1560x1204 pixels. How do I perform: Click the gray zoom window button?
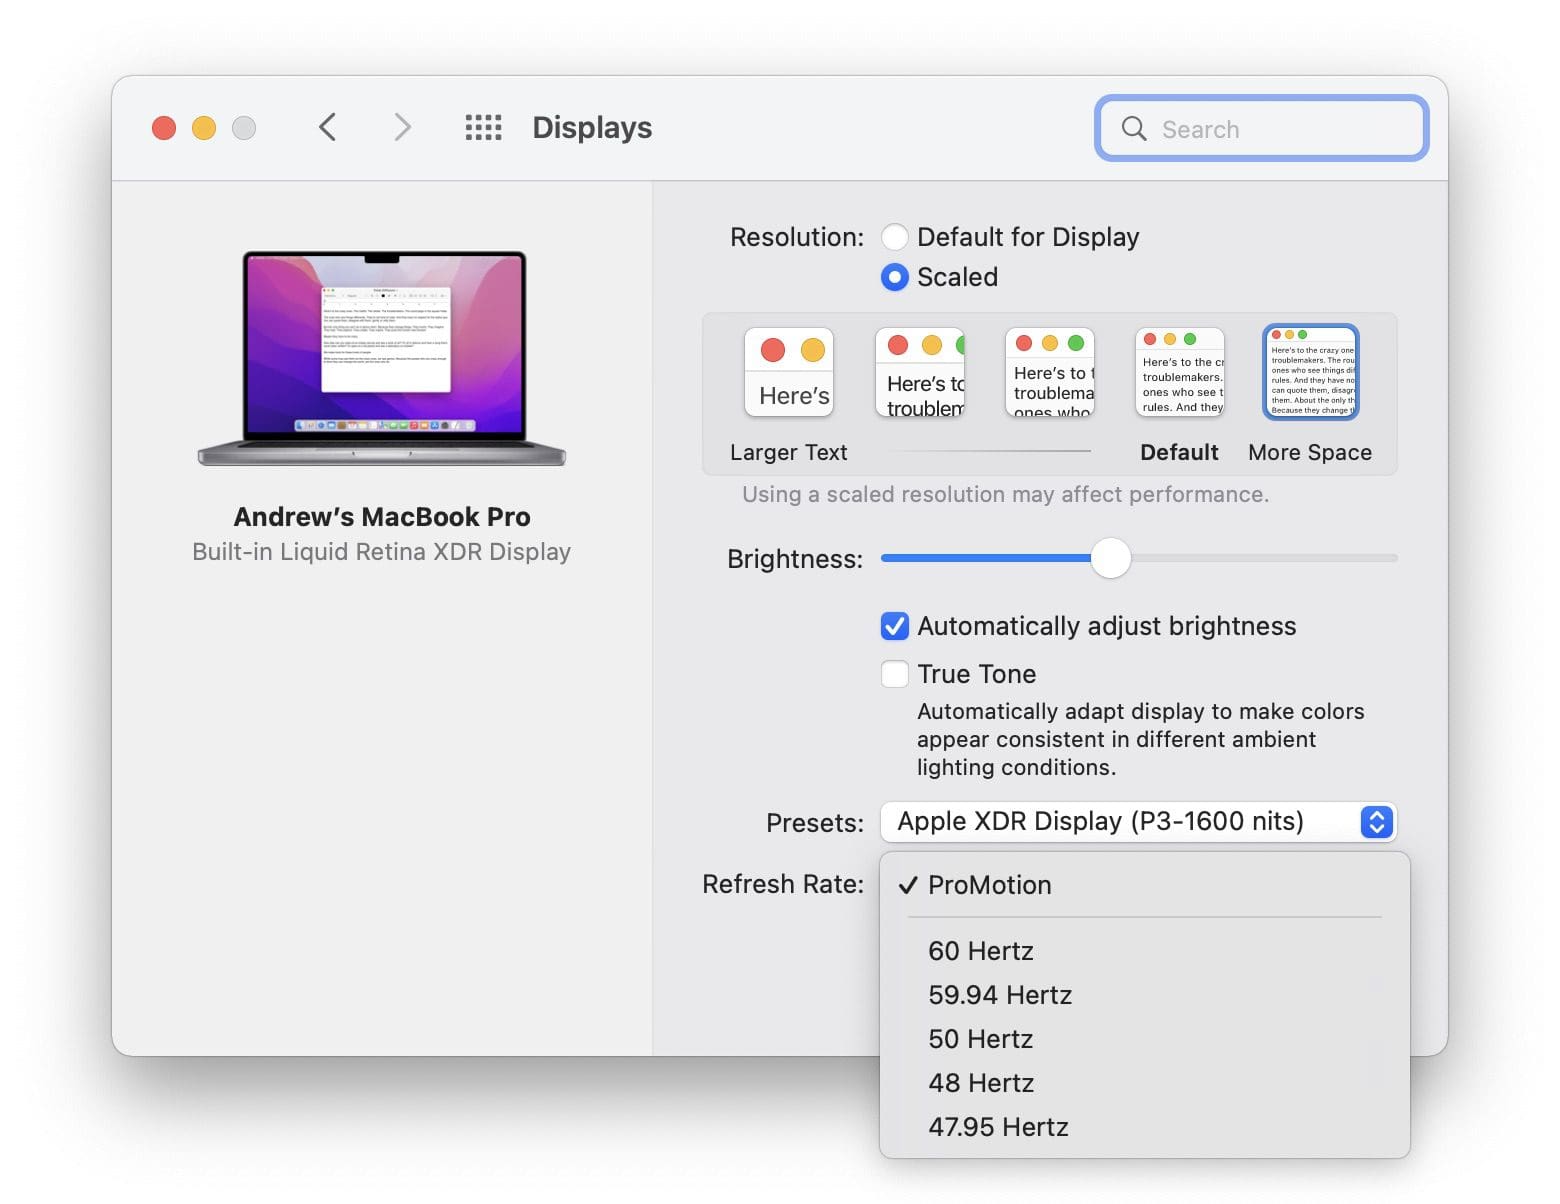[x=244, y=128]
